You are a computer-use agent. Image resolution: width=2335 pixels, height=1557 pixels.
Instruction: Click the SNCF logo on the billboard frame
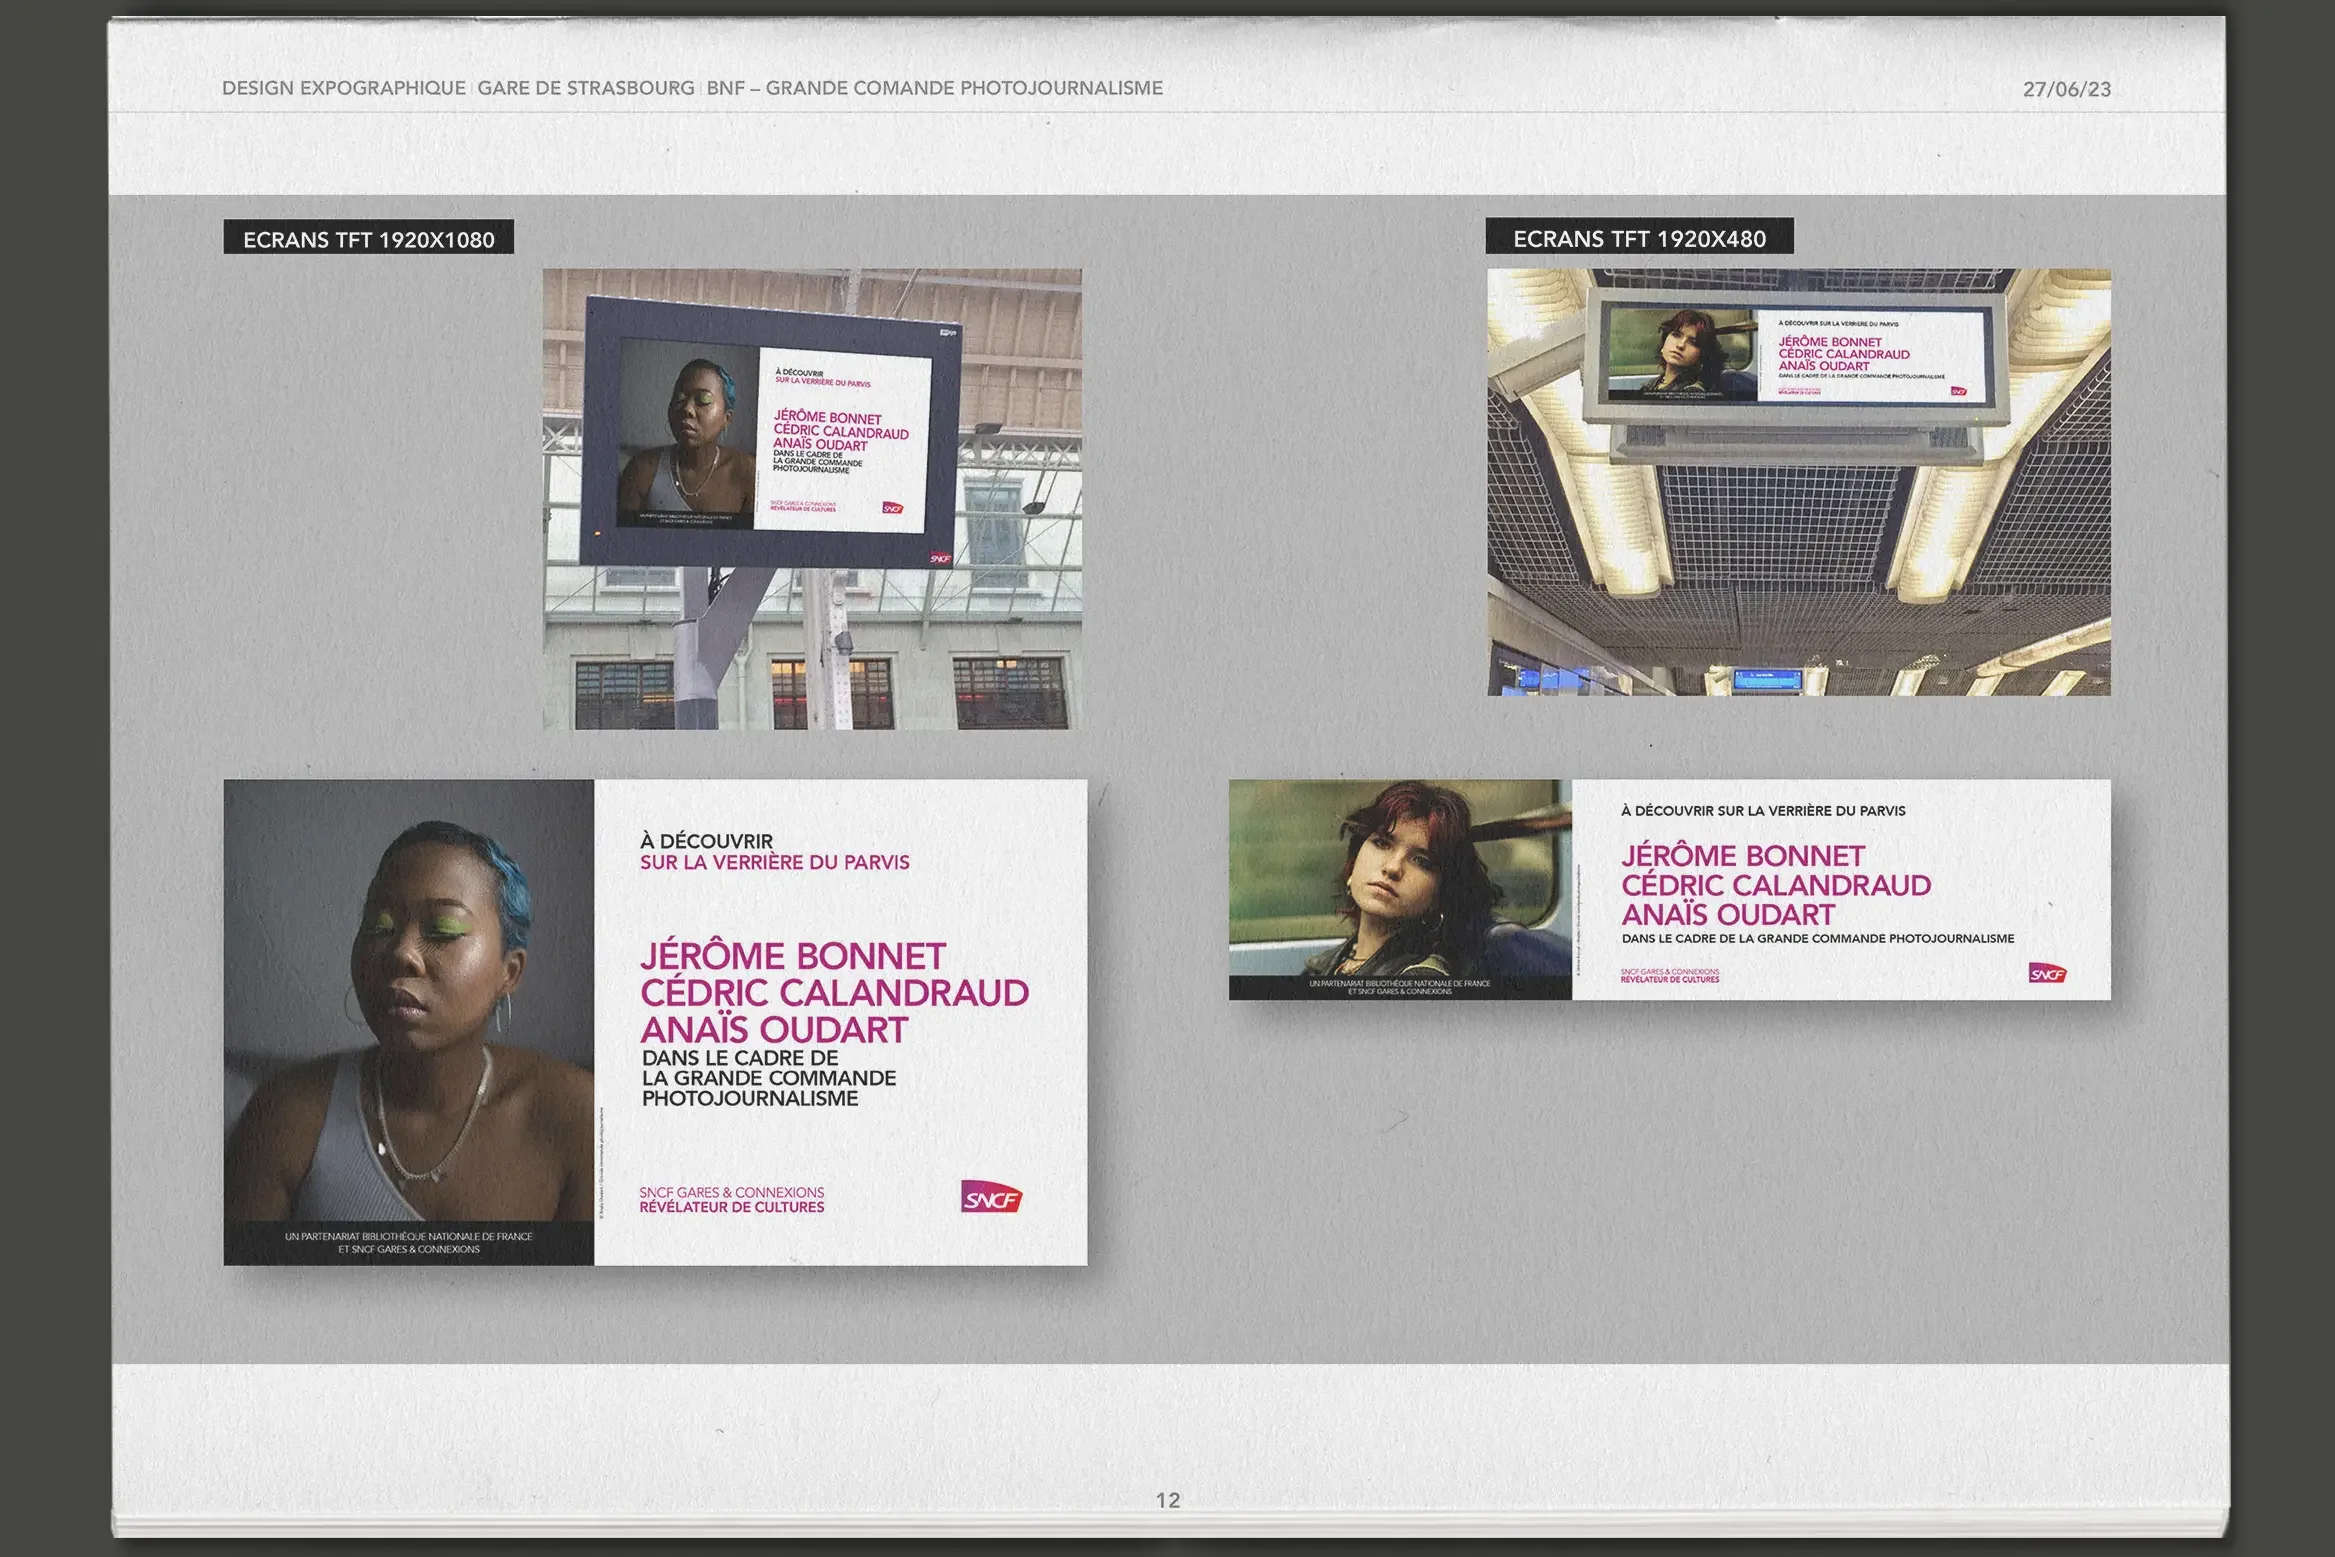[x=940, y=558]
